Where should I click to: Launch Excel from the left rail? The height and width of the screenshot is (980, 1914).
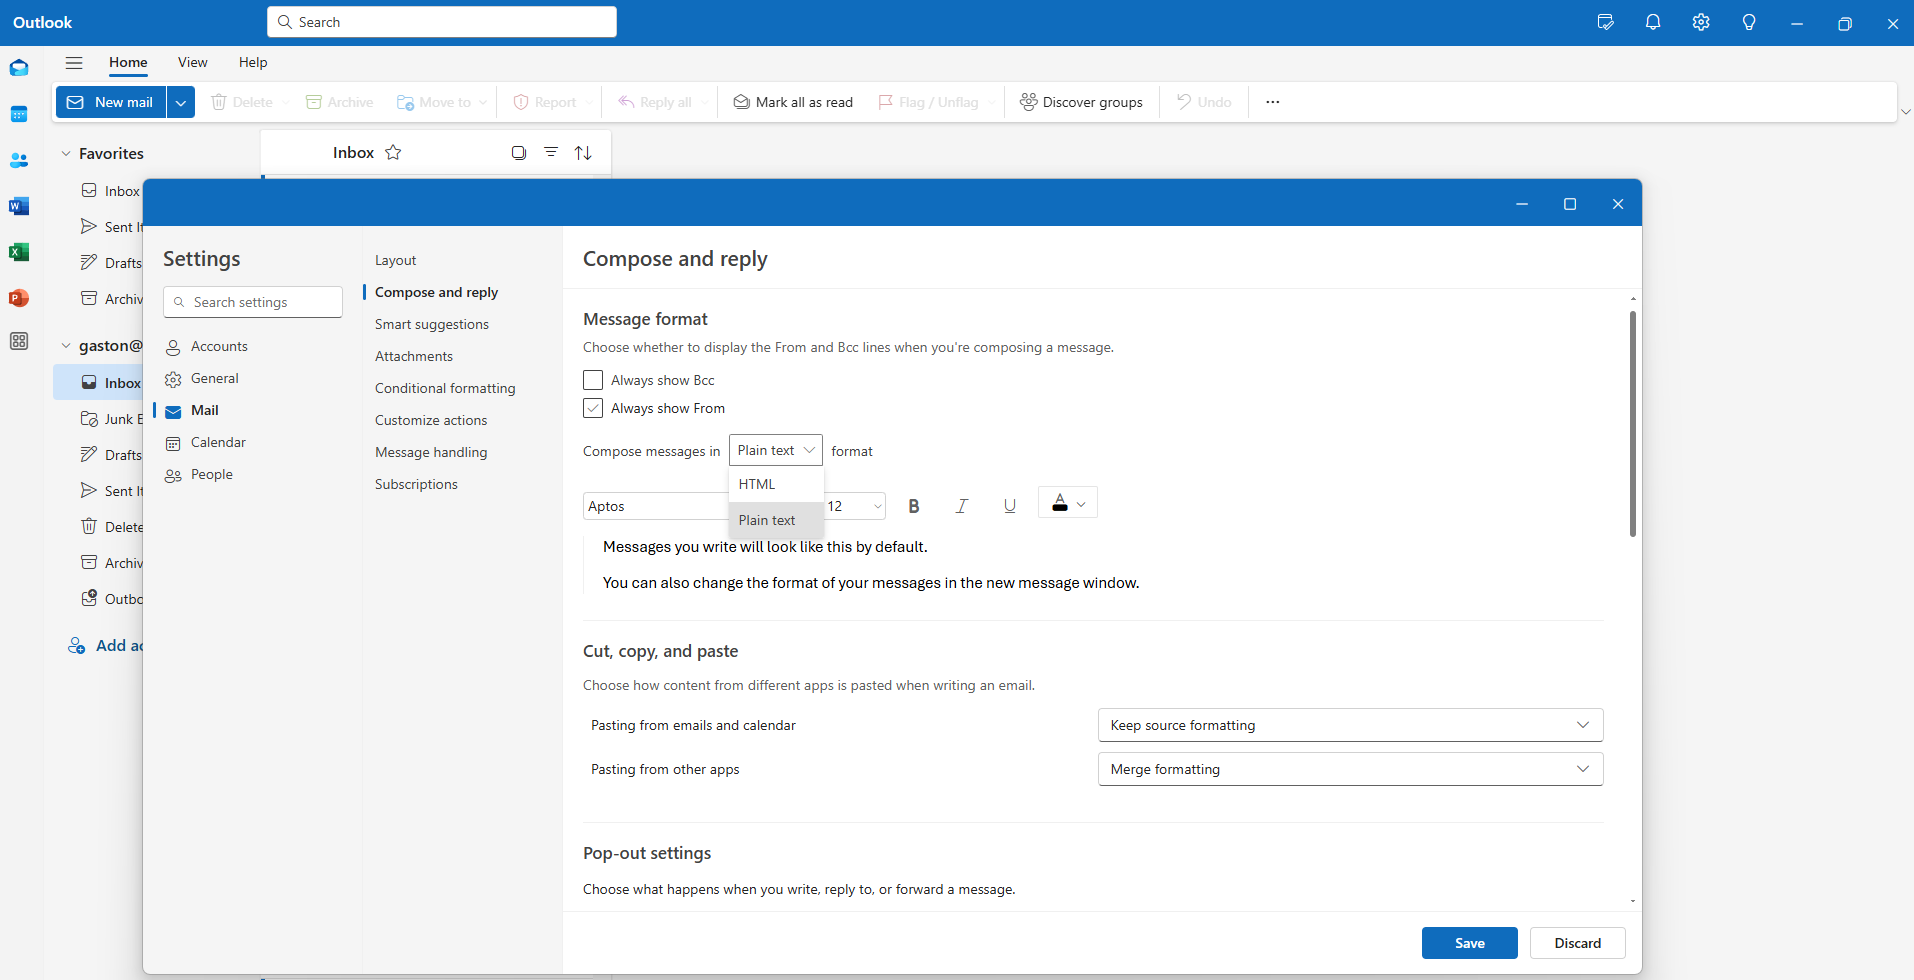click(19, 252)
